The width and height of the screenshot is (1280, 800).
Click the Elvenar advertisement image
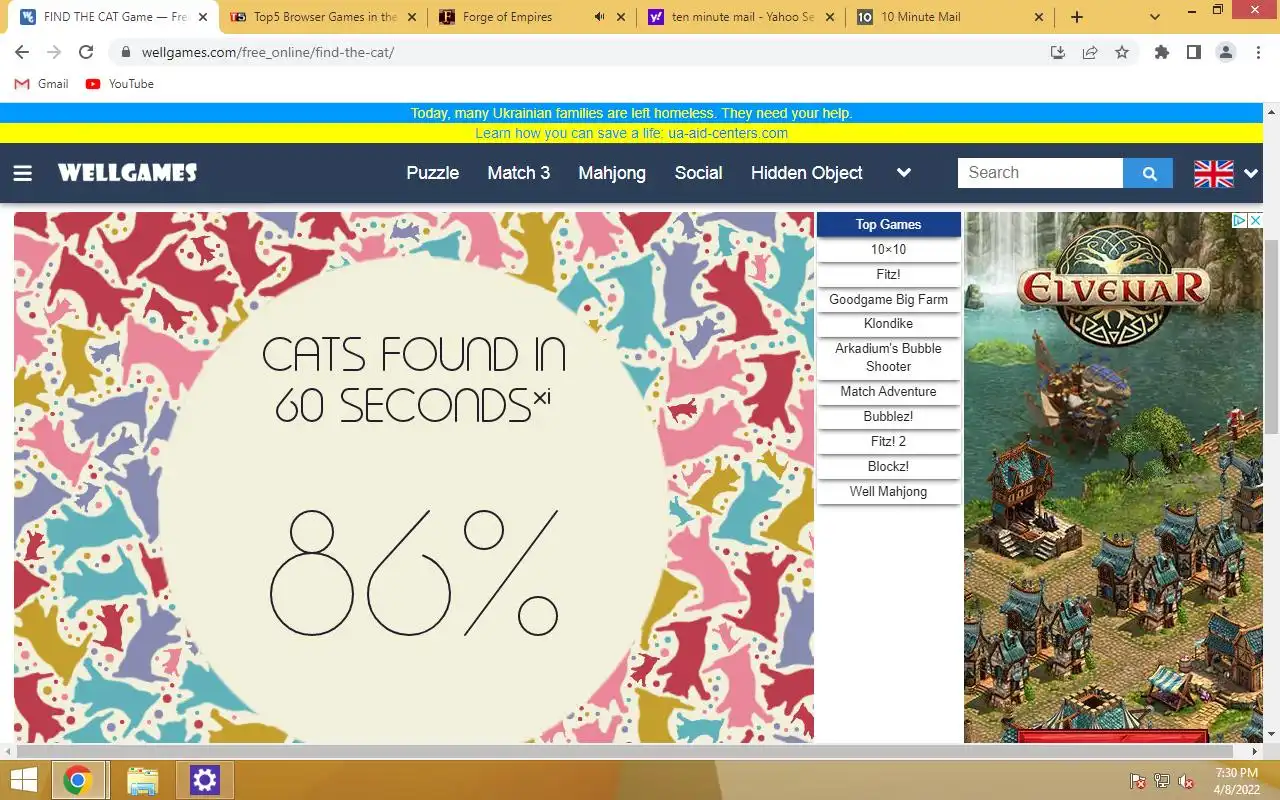pos(1113,477)
